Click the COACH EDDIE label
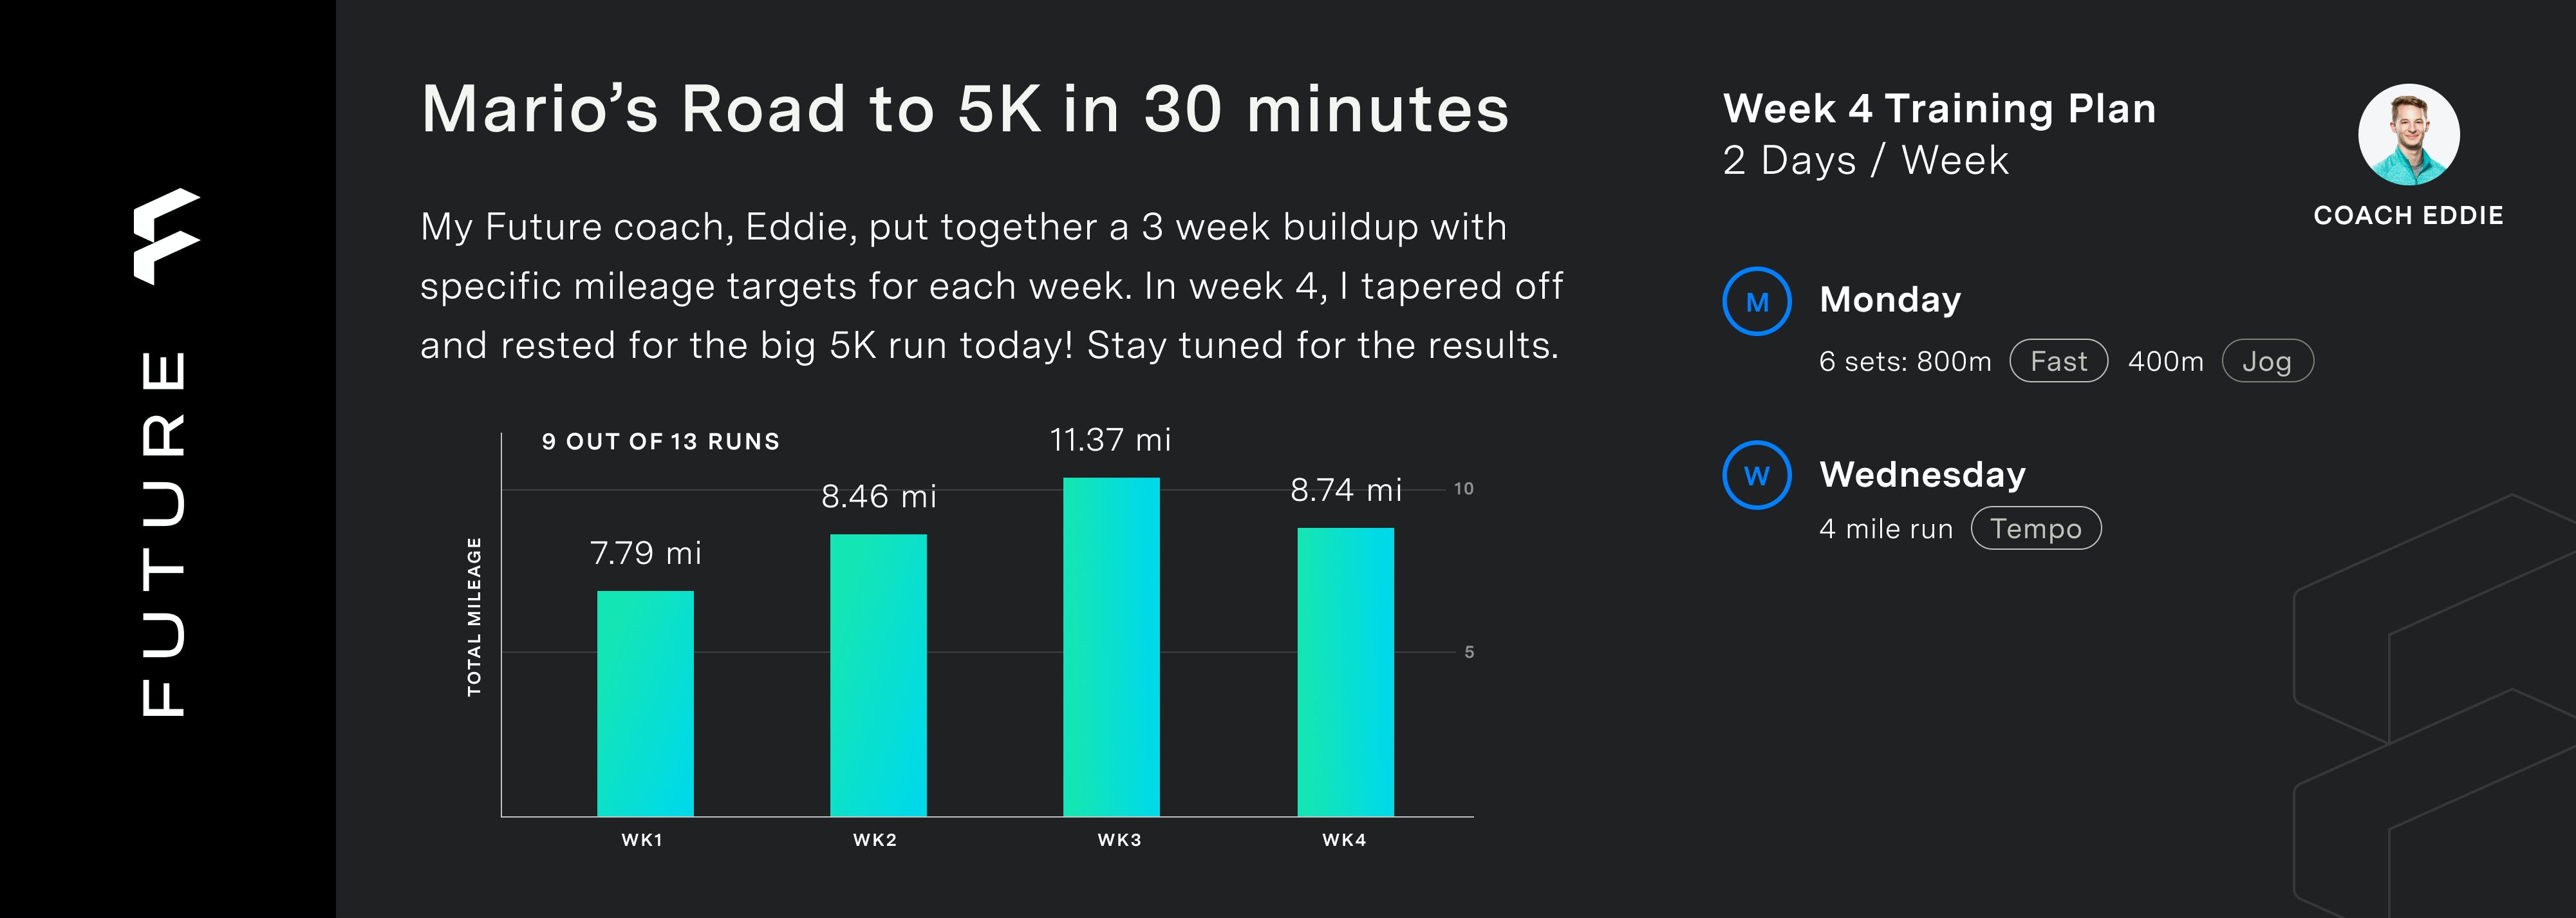 tap(2408, 215)
